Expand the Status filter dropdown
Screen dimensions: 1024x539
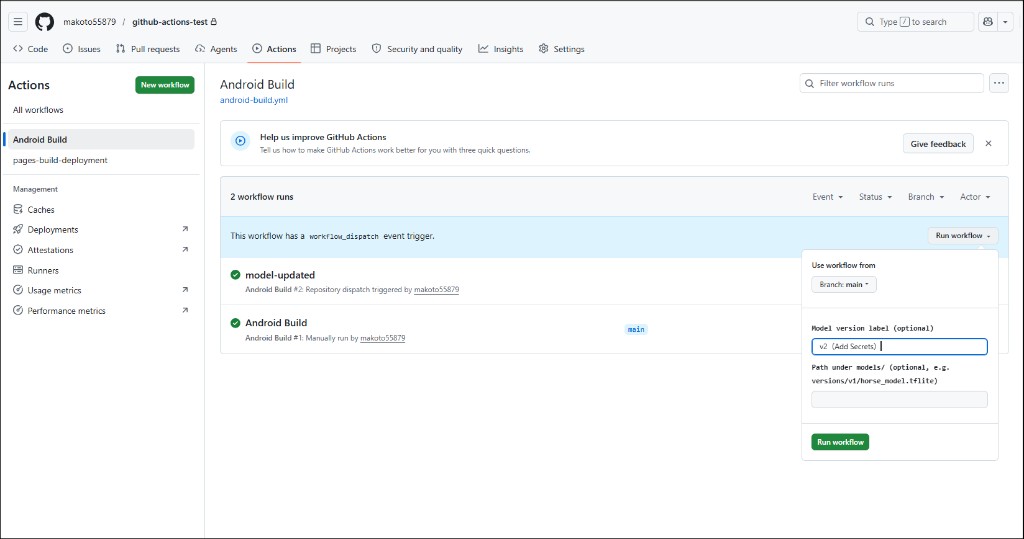[875, 197]
